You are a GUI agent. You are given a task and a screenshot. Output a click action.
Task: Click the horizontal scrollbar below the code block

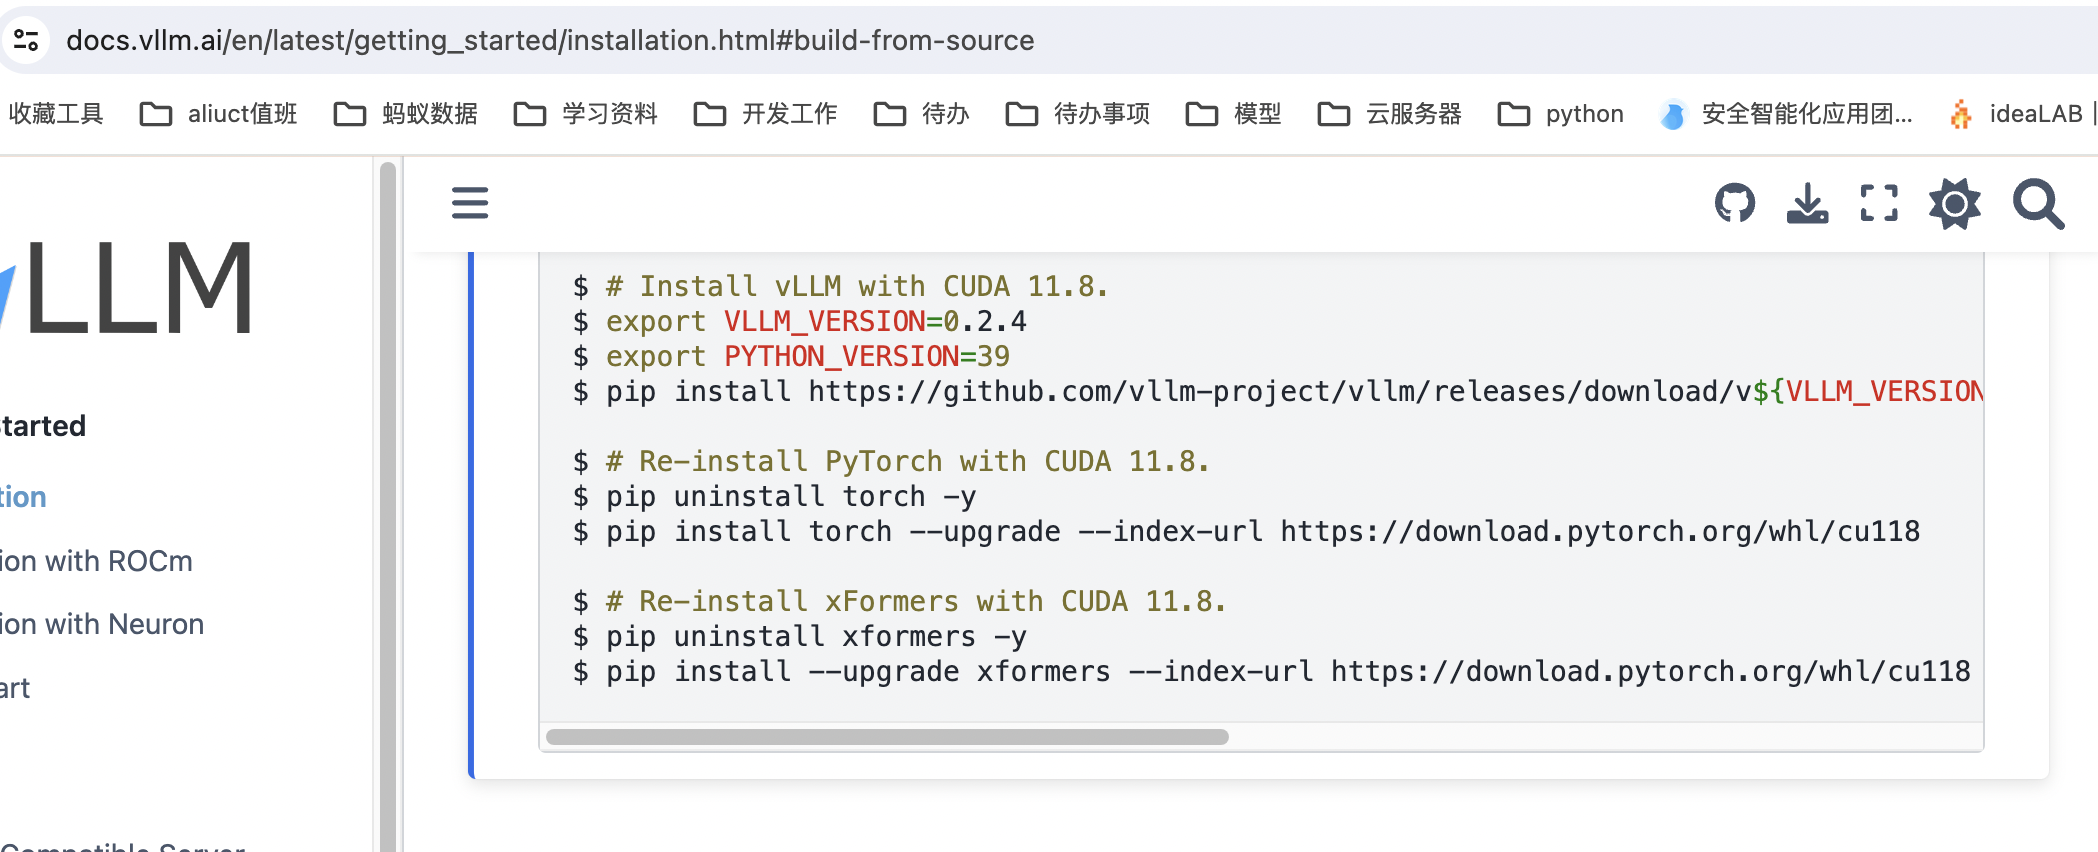[887, 735]
